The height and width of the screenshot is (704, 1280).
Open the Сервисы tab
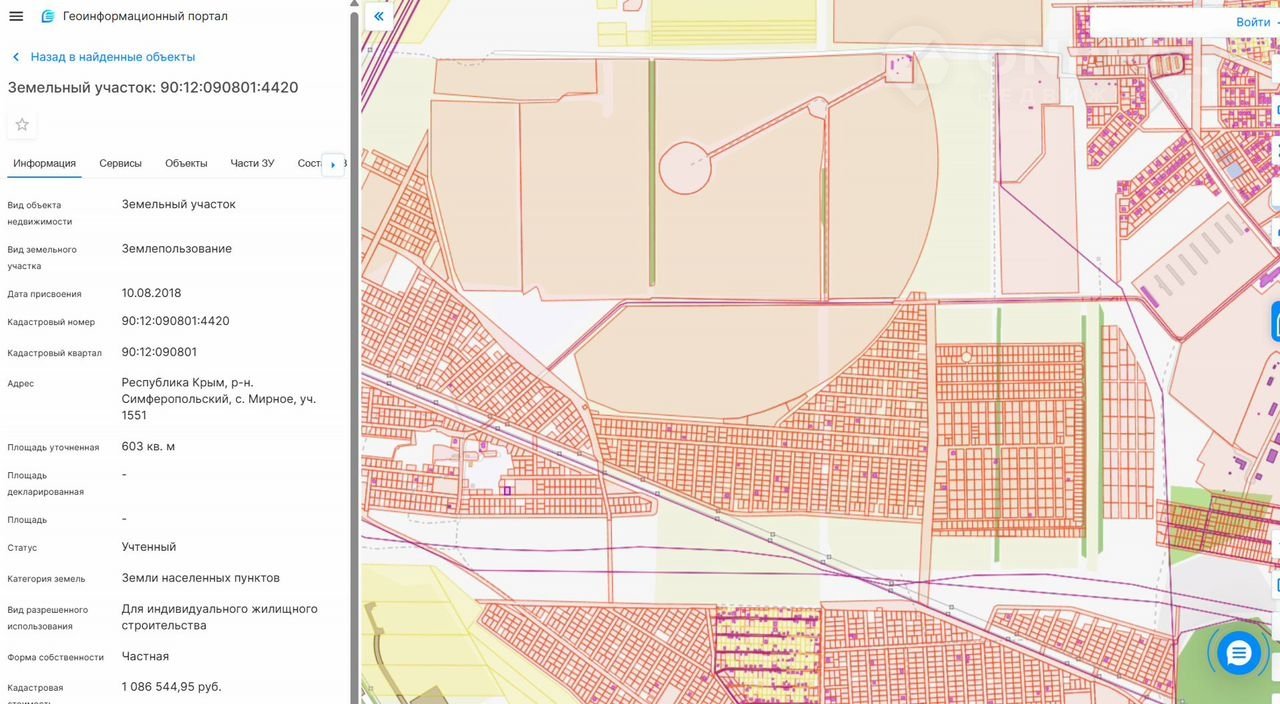120,163
